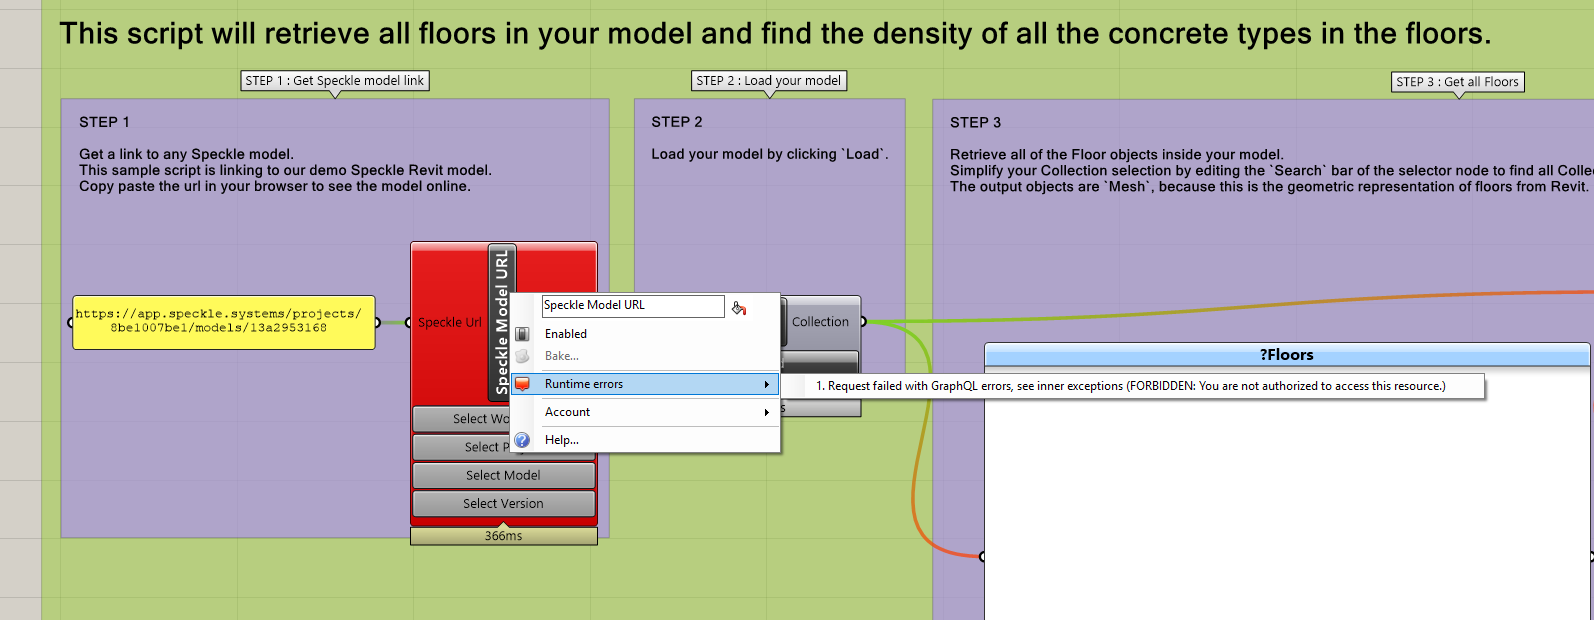Click the blue Help question mark icon
Image resolution: width=1594 pixels, height=620 pixels.
(x=522, y=440)
